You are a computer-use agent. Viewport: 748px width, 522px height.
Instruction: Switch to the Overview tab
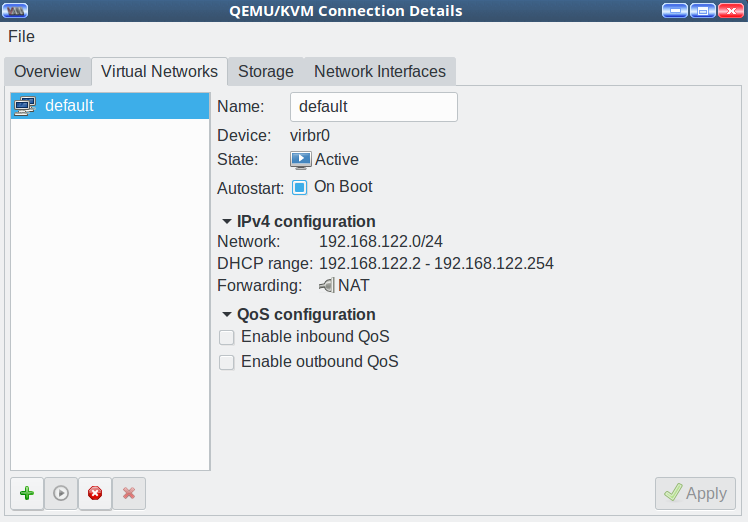click(x=47, y=72)
